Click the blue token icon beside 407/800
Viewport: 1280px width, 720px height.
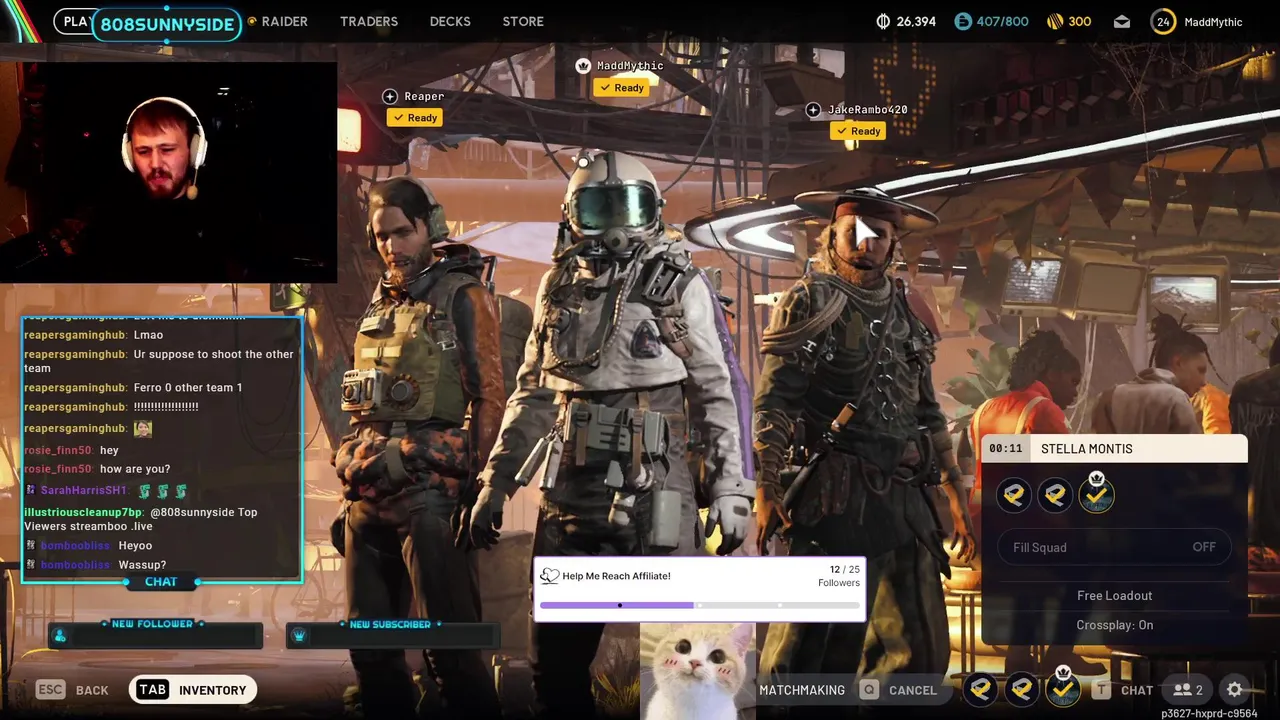962,21
